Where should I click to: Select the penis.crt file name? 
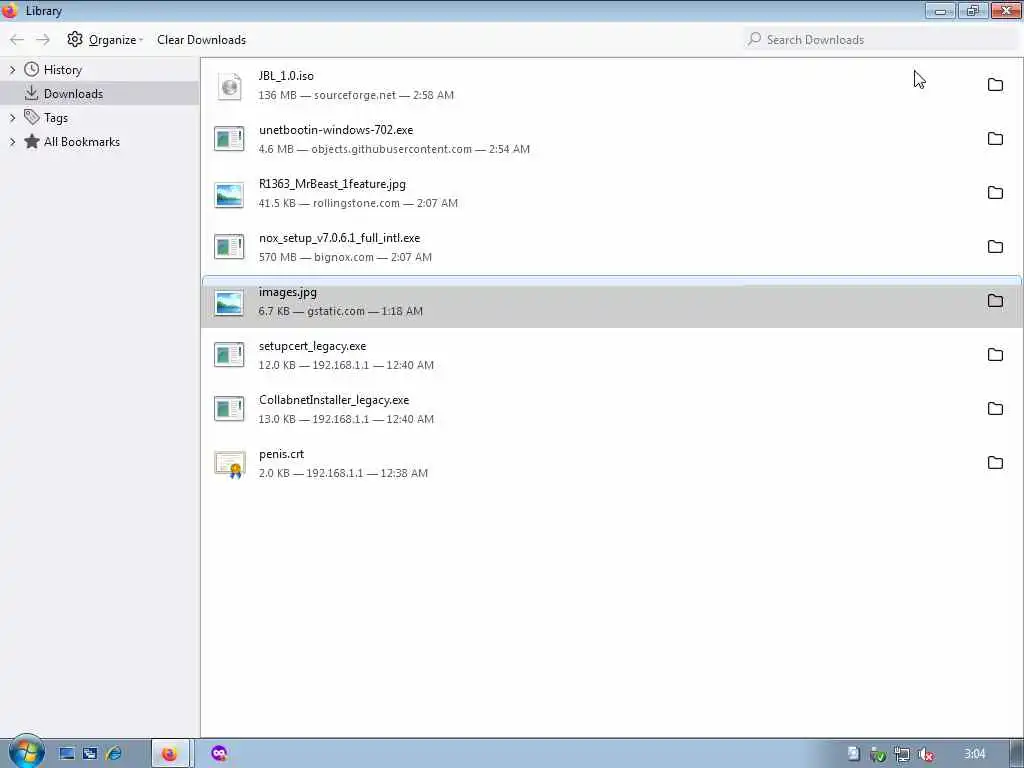(281, 455)
